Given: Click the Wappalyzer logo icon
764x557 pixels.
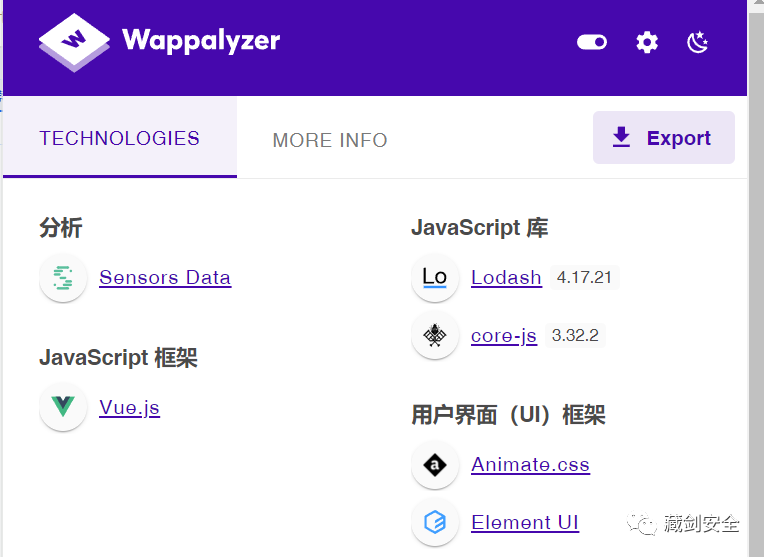Looking at the screenshot, I should [74, 42].
